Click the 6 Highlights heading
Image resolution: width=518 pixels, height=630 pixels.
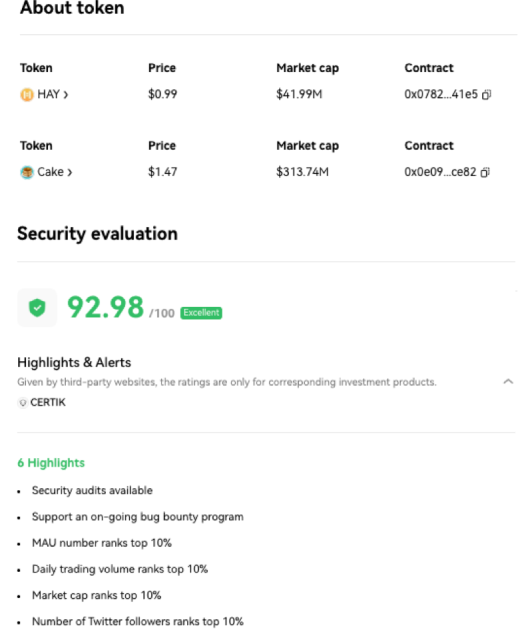click(51, 463)
